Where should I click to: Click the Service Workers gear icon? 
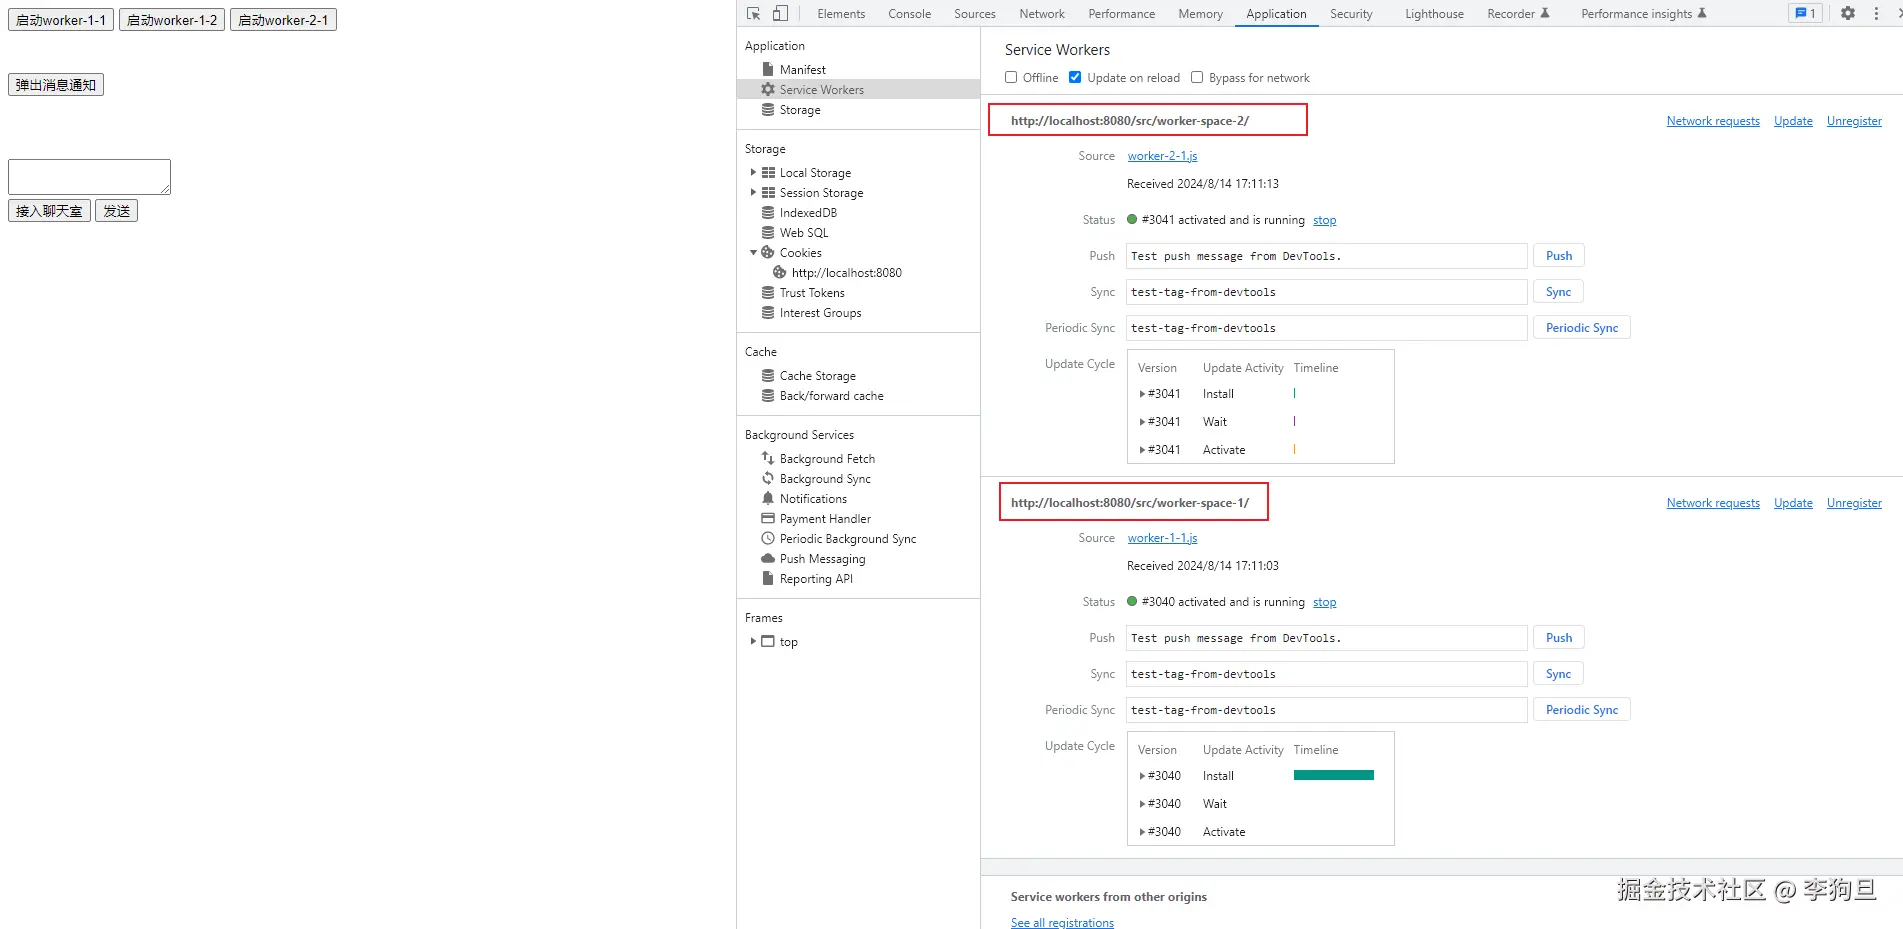click(x=768, y=89)
